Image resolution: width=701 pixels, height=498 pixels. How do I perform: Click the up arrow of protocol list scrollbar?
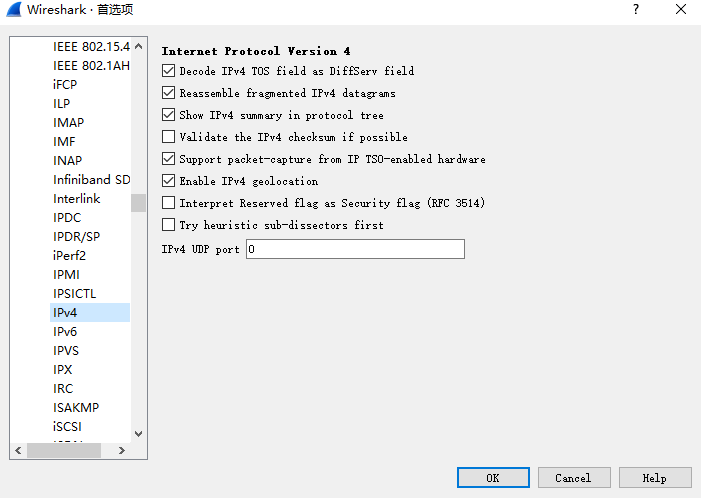139,46
